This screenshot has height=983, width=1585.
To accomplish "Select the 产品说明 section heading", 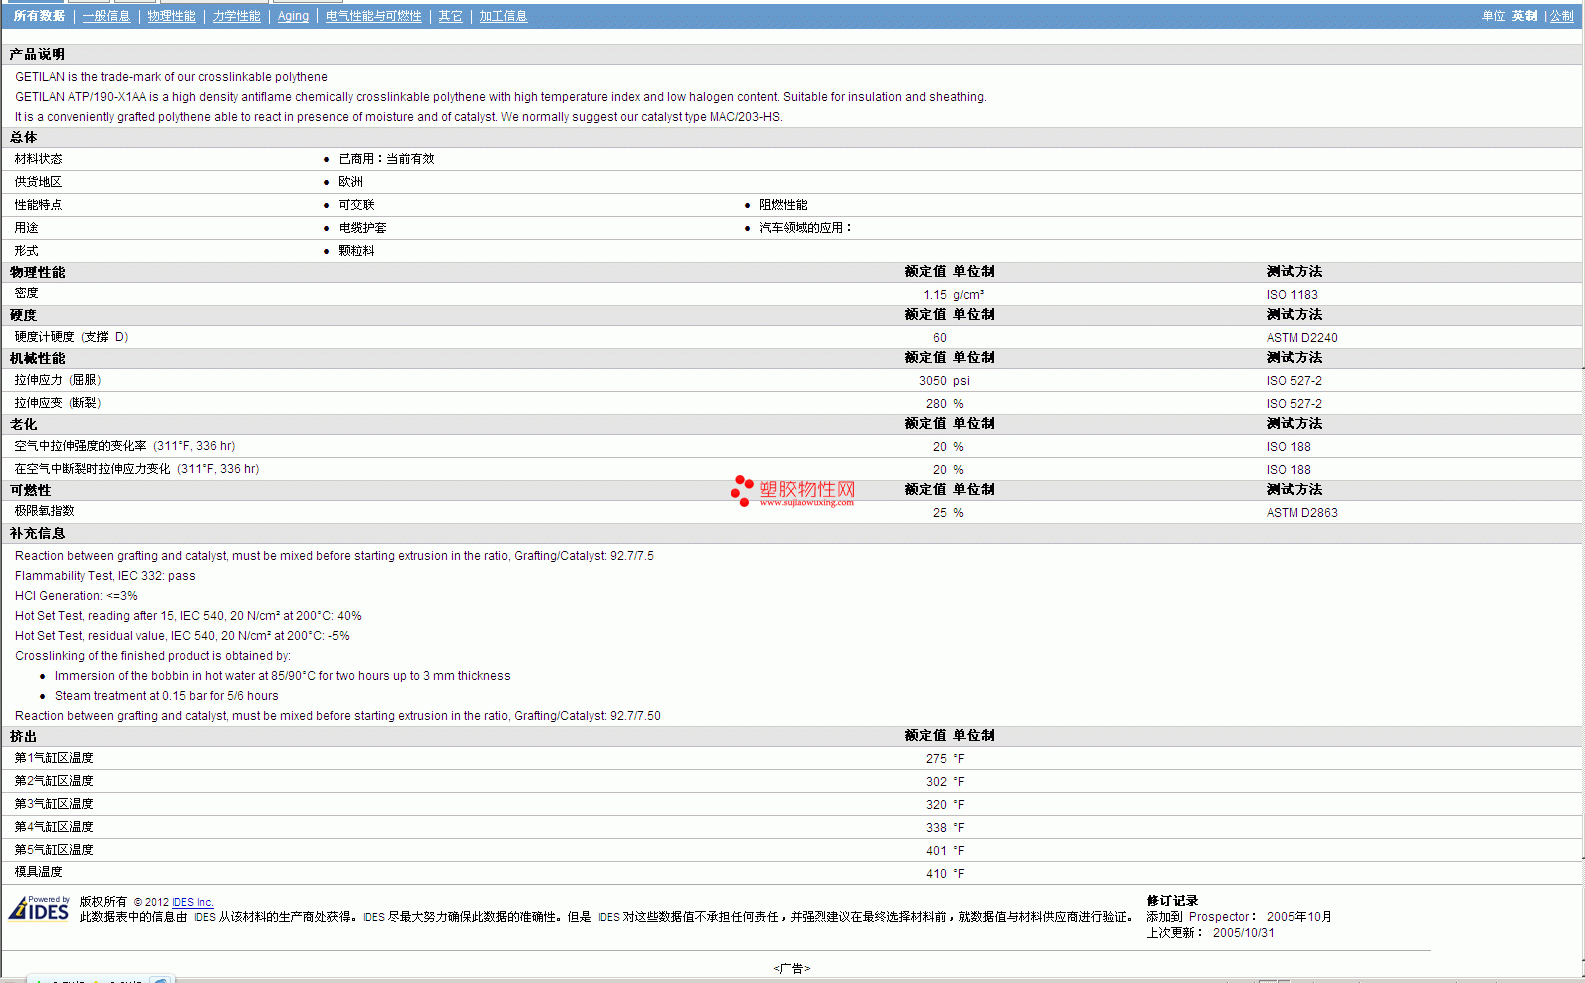I will (37, 55).
